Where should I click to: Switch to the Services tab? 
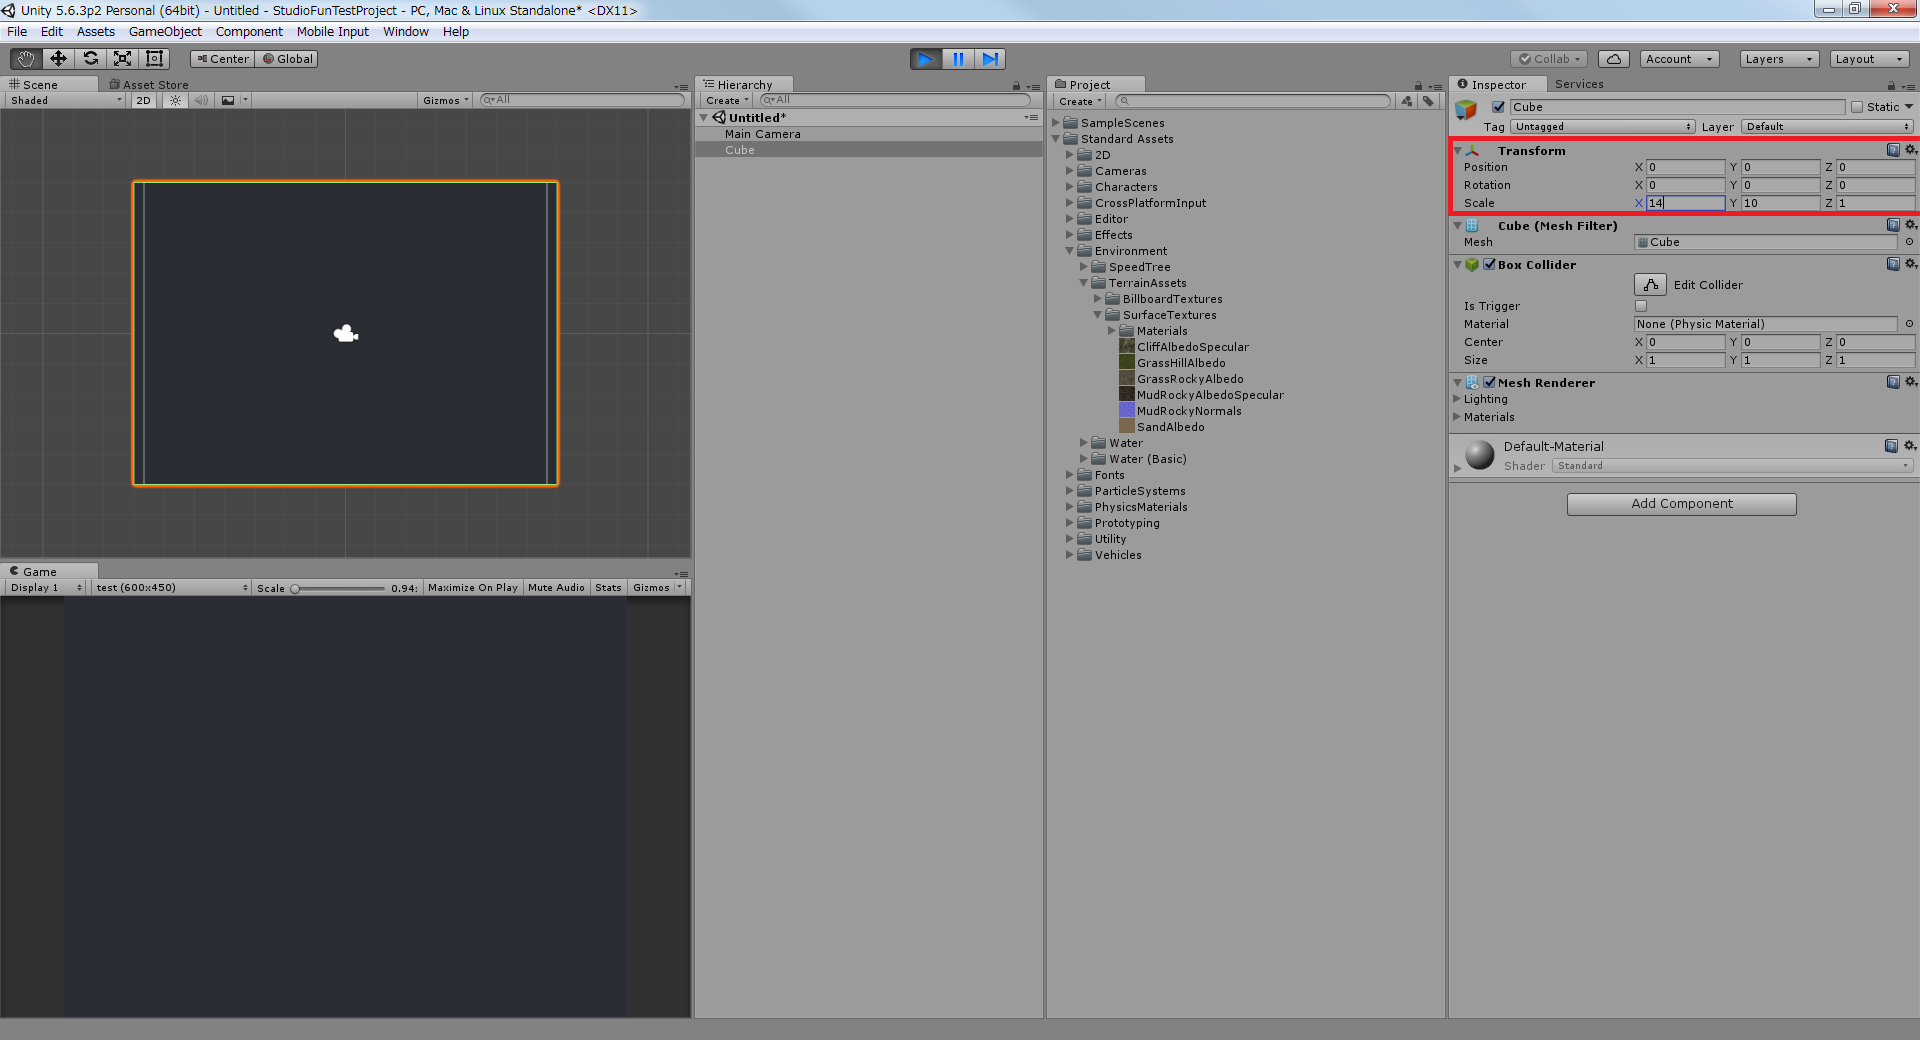click(x=1579, y=84)
